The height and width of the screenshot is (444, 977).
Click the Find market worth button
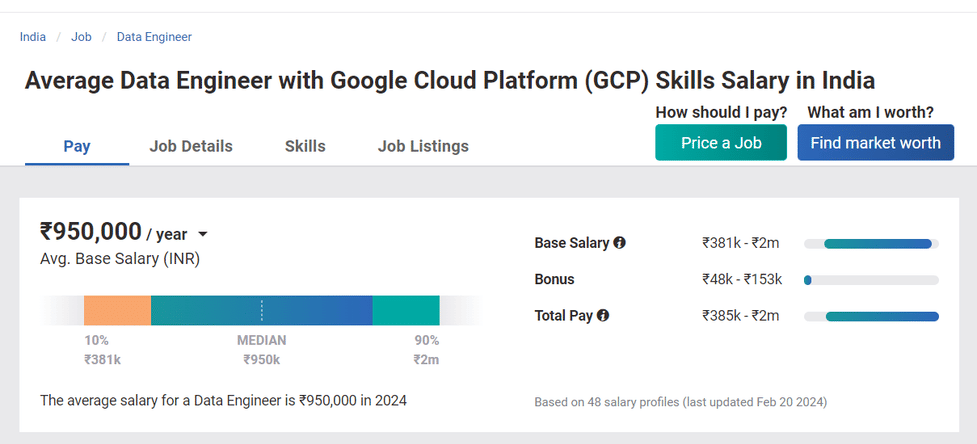(875, 143)
